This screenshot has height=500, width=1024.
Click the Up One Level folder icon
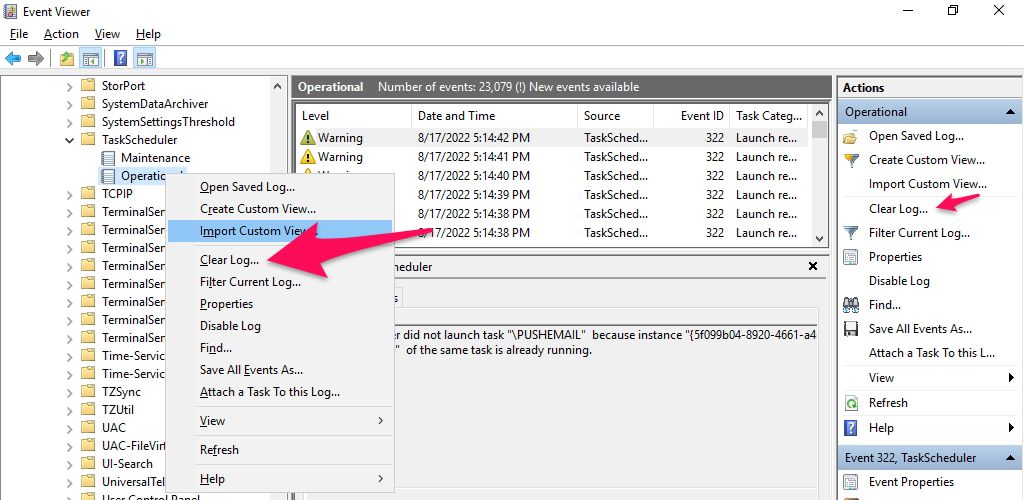(66, 58)
